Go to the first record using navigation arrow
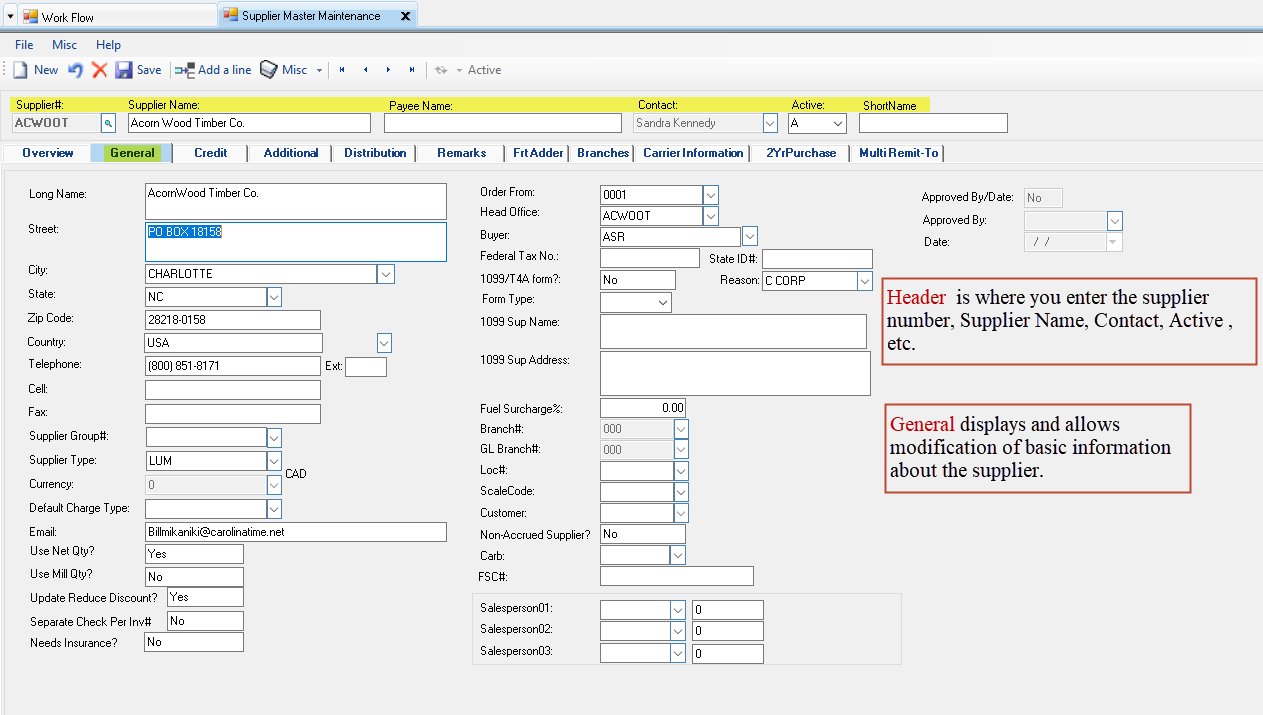The width and height of the screenshot is (1263, 715). 342,70
